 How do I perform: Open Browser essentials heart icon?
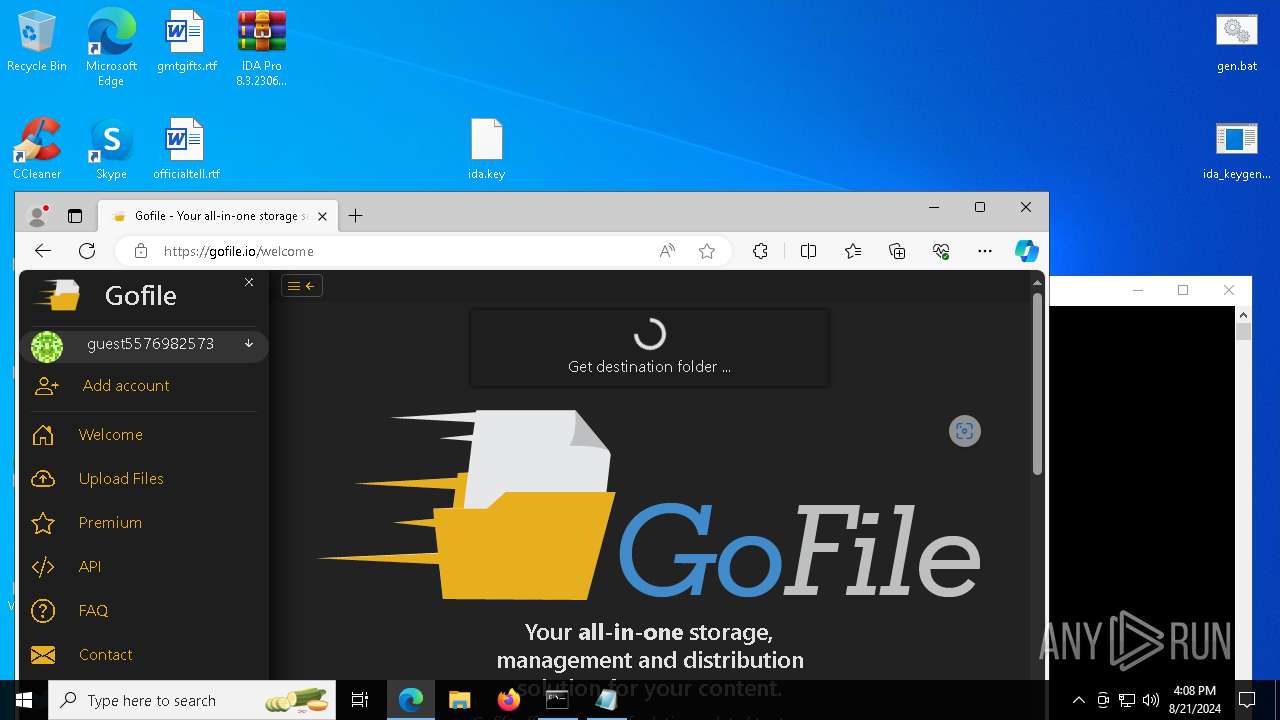[941, 251]
